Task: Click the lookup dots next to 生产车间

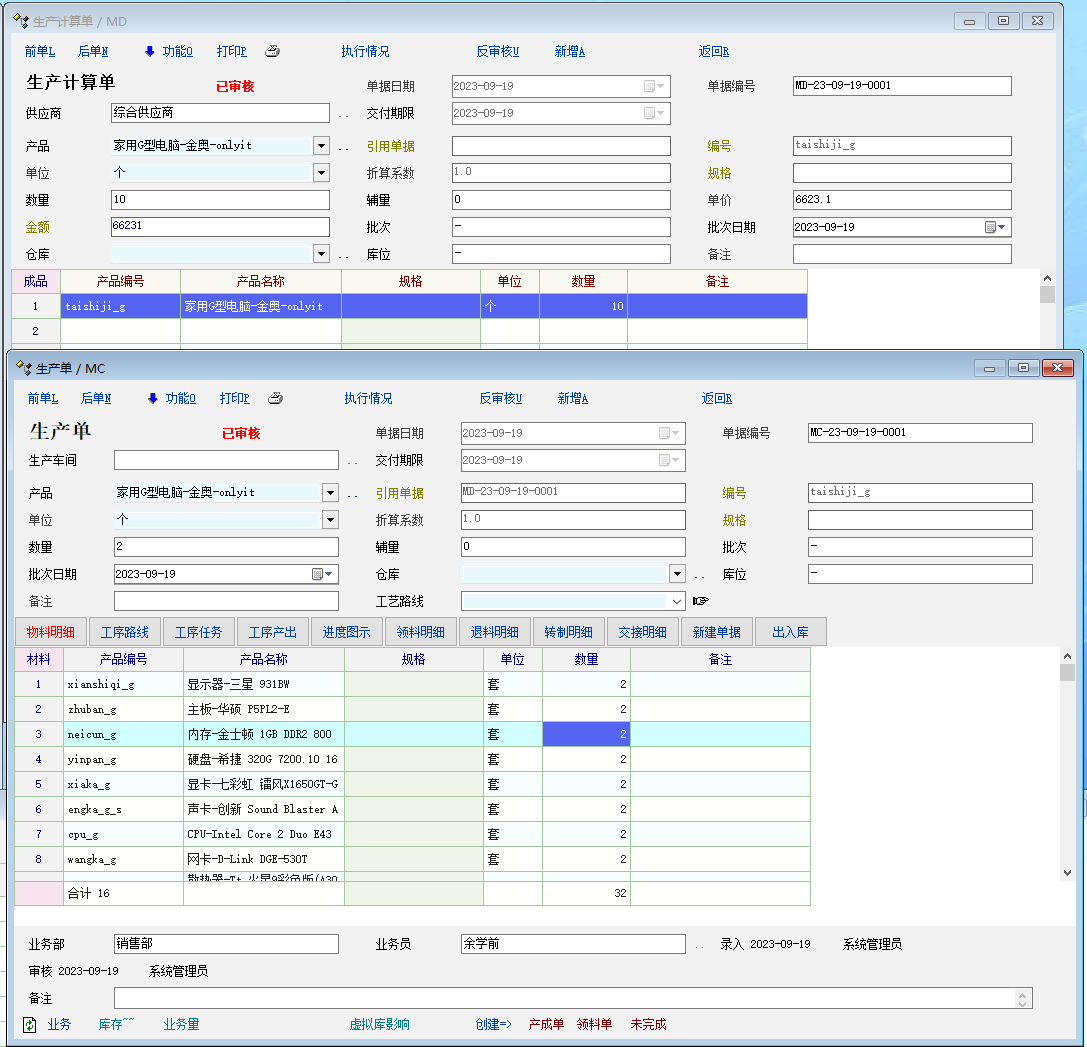Action: click(x=352, y=461)
